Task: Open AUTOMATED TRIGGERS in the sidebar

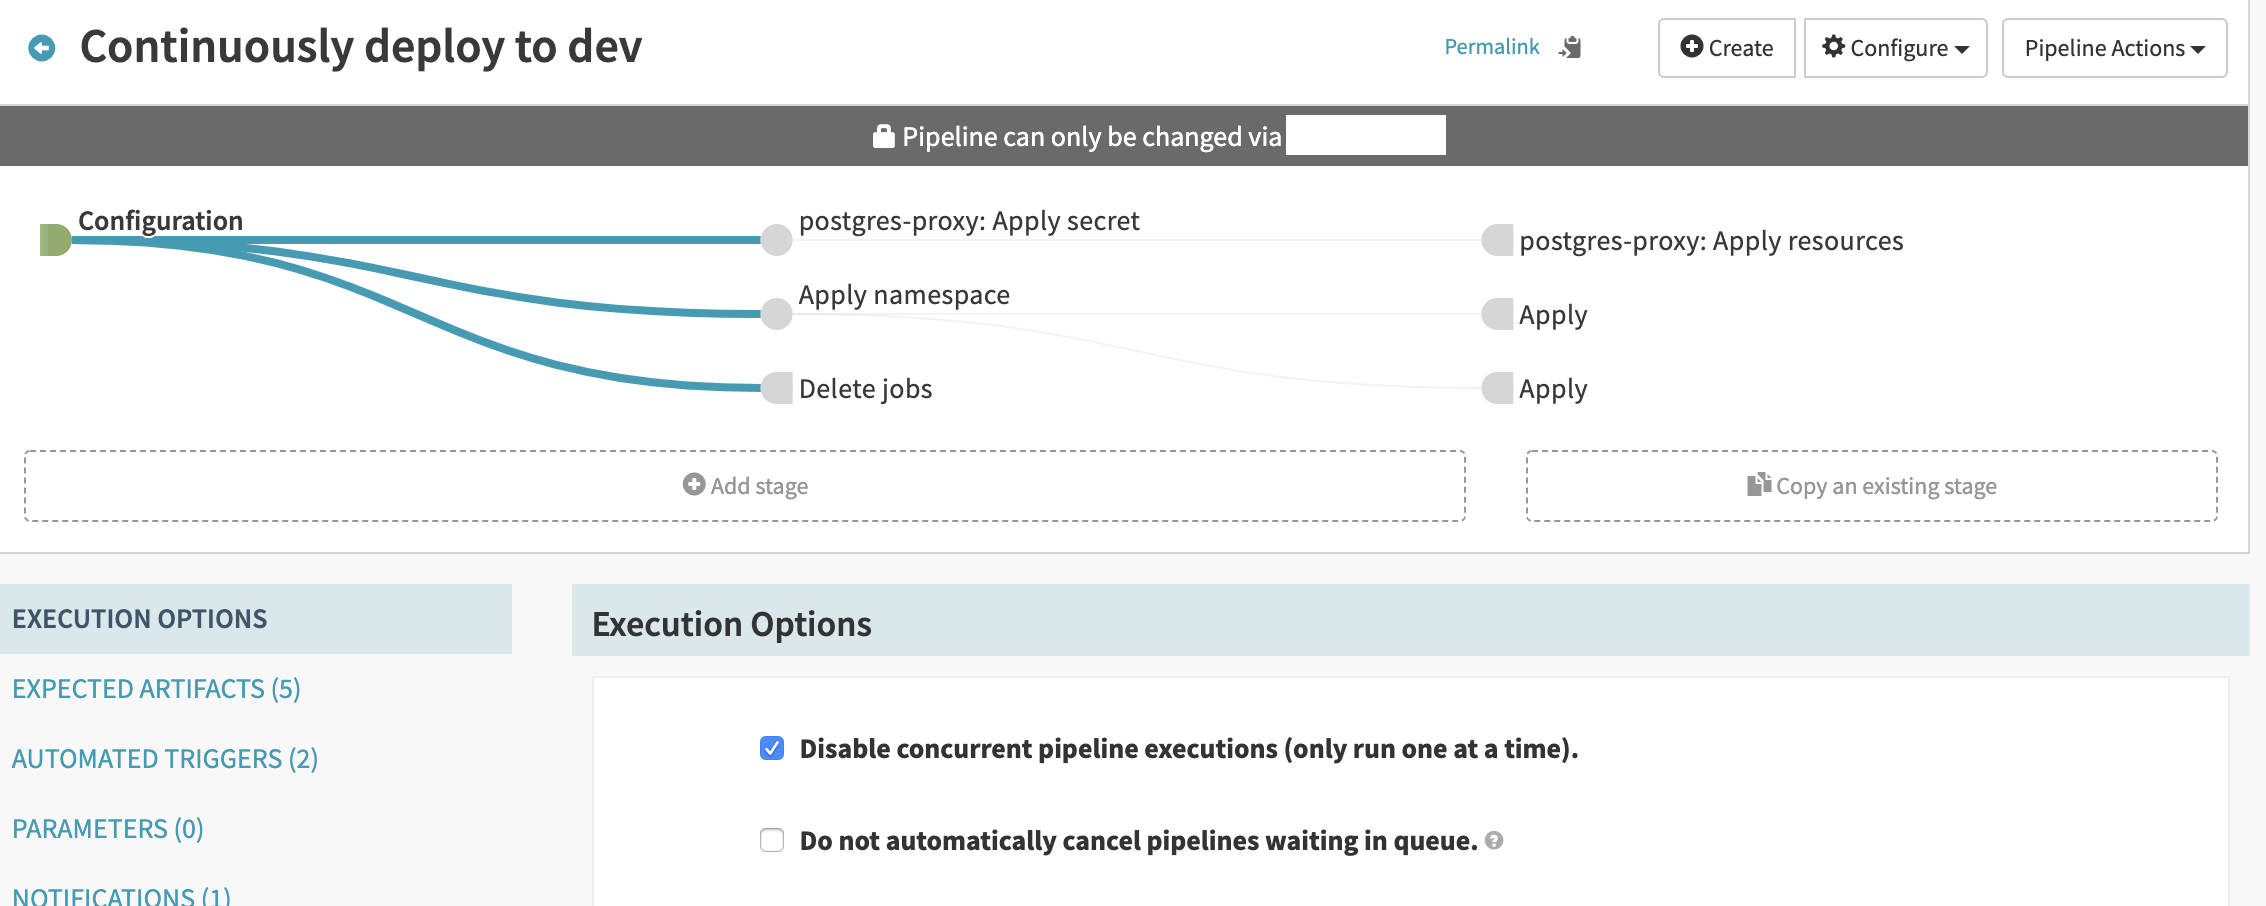Action: pyautogui.click(x=163, y=759)
